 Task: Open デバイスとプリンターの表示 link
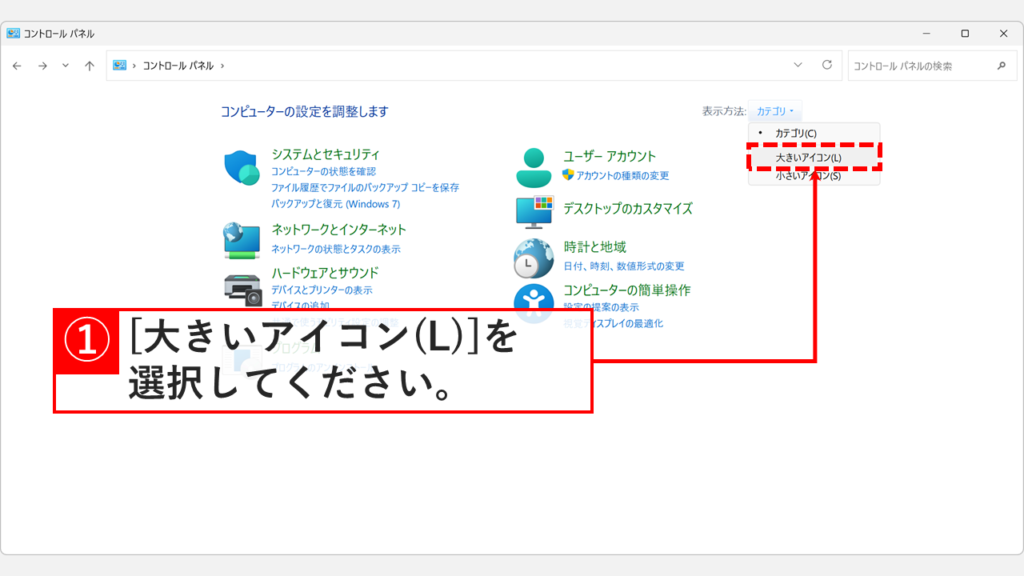[x=321, y=290]
